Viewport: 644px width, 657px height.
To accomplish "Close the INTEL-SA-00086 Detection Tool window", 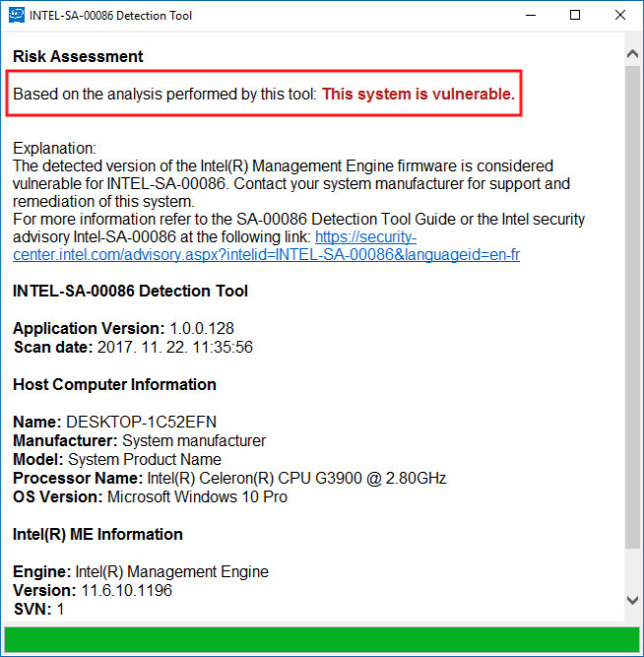I will click(x=620, y=16).
